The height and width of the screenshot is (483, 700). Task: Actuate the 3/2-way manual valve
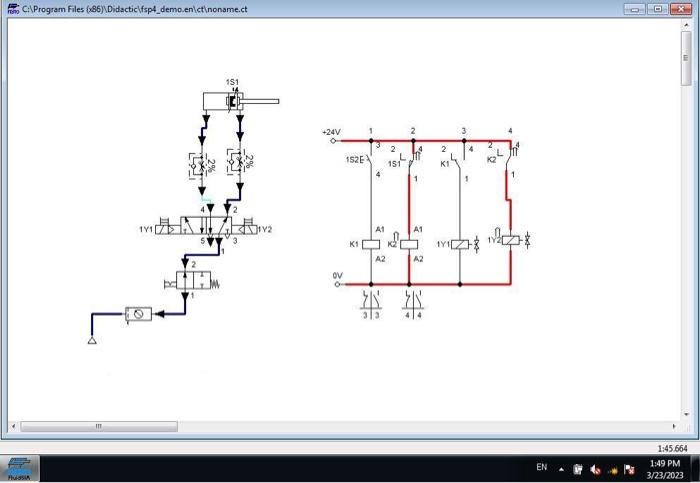click(x=193, y=281)
